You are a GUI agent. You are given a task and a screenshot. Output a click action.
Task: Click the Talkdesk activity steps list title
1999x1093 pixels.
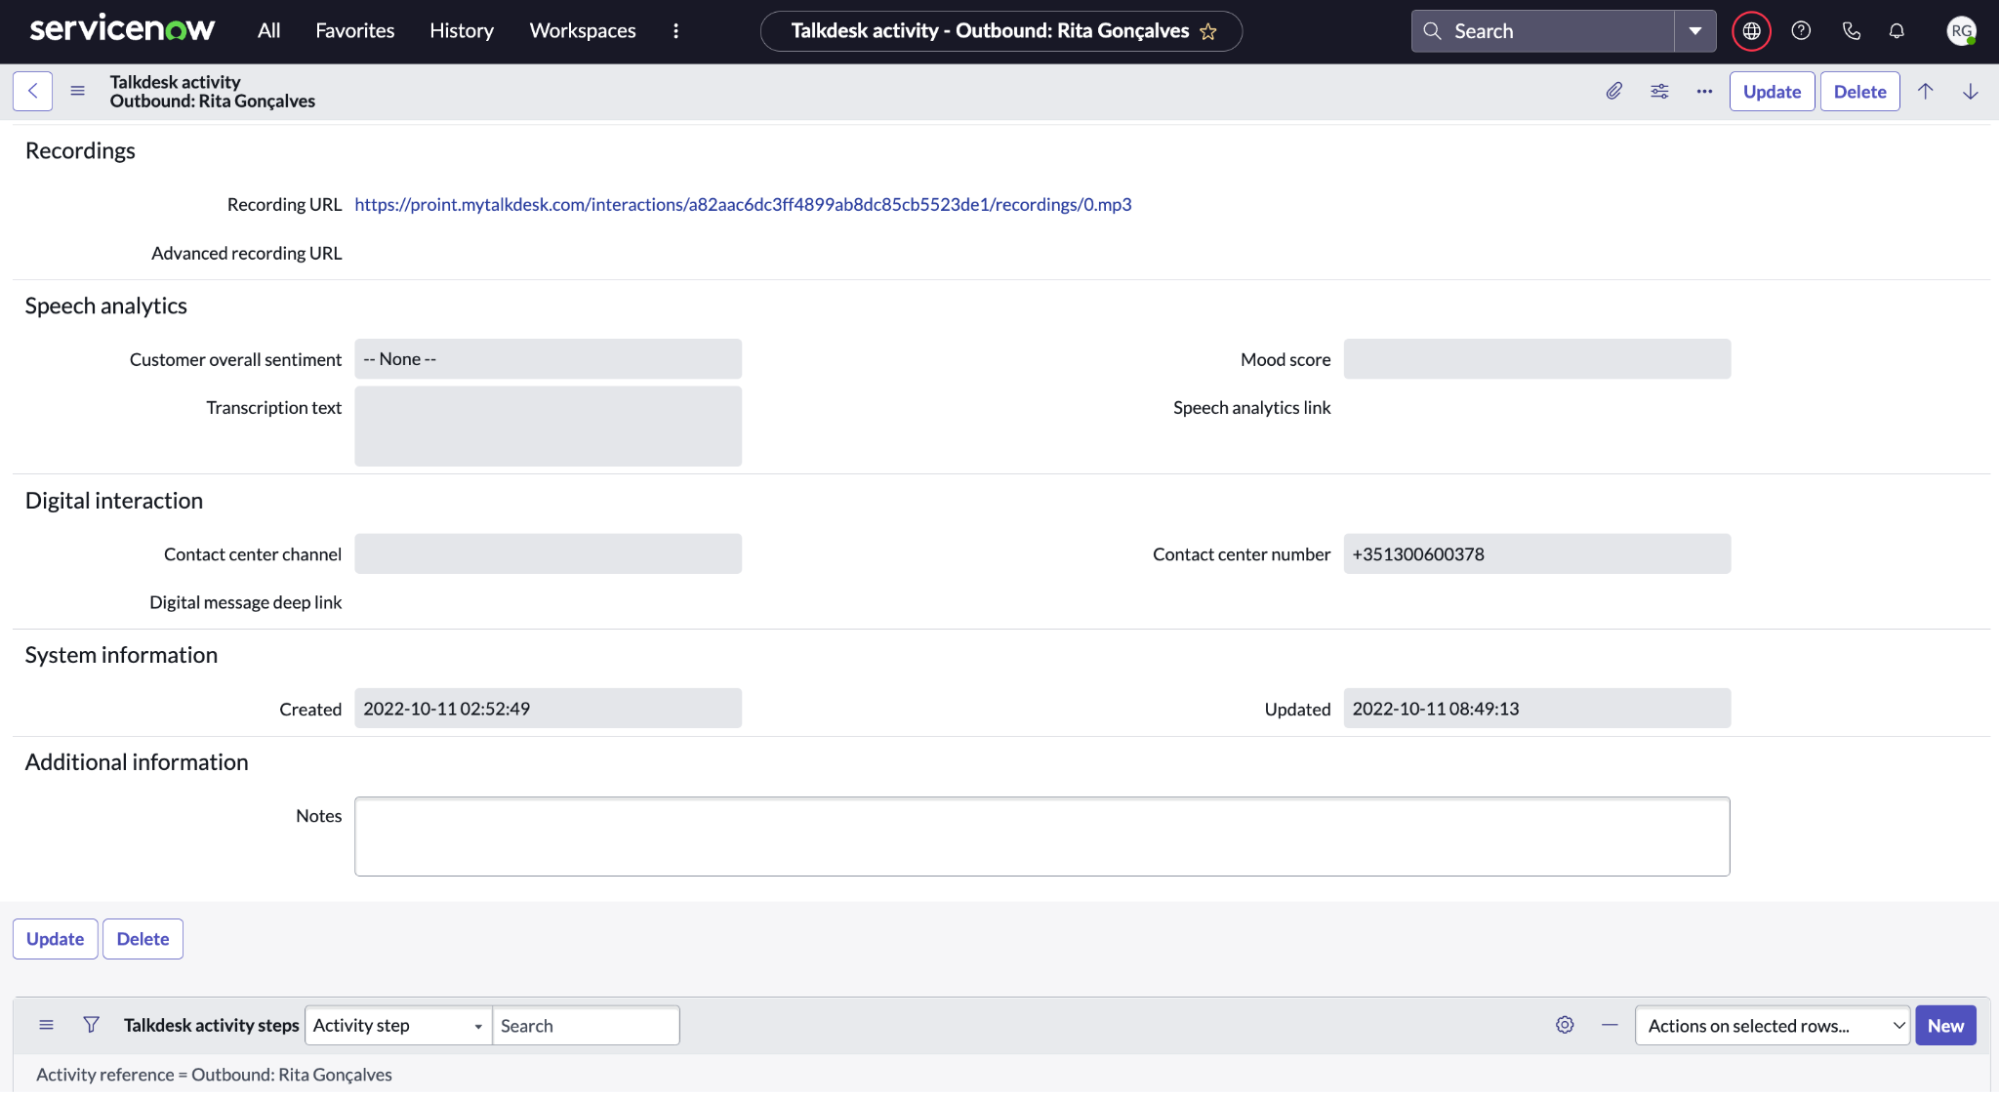(211, 1025)
